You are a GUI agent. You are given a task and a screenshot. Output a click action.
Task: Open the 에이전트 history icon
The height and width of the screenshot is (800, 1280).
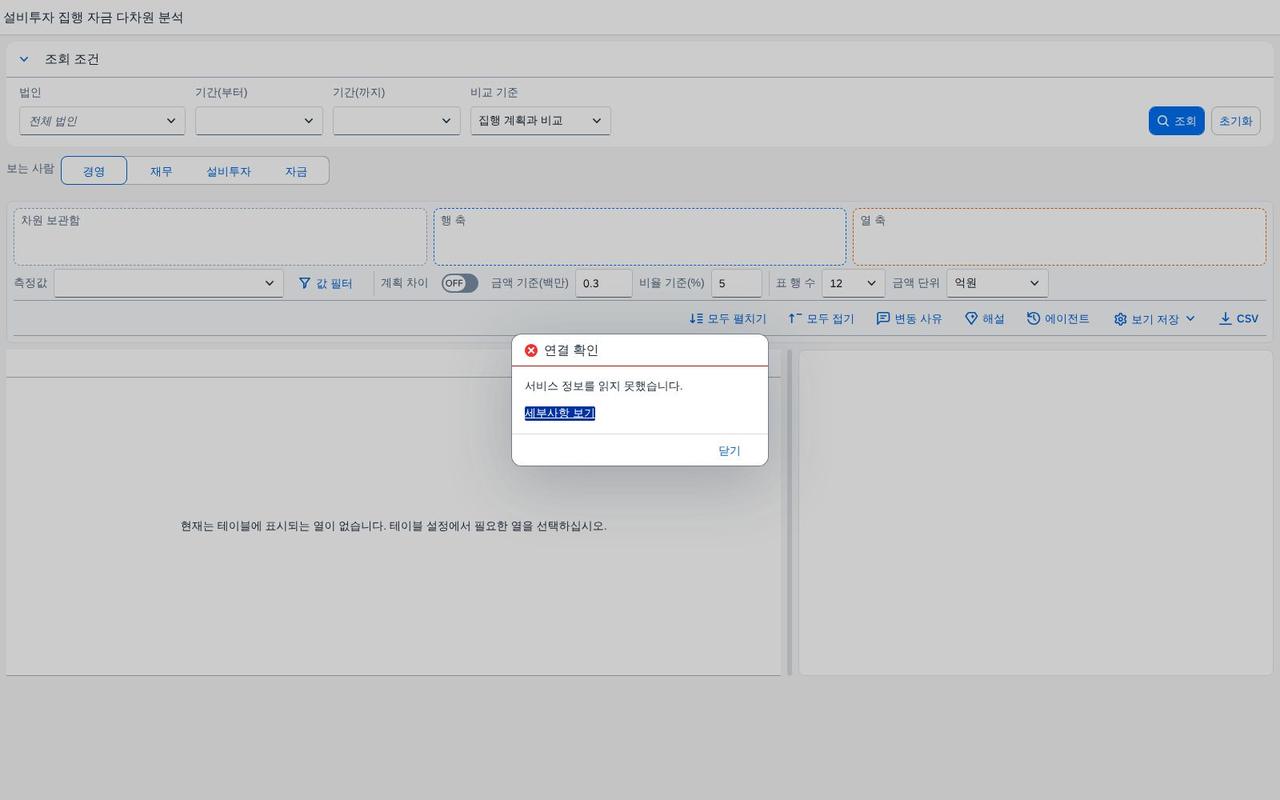pos(1033,319)
